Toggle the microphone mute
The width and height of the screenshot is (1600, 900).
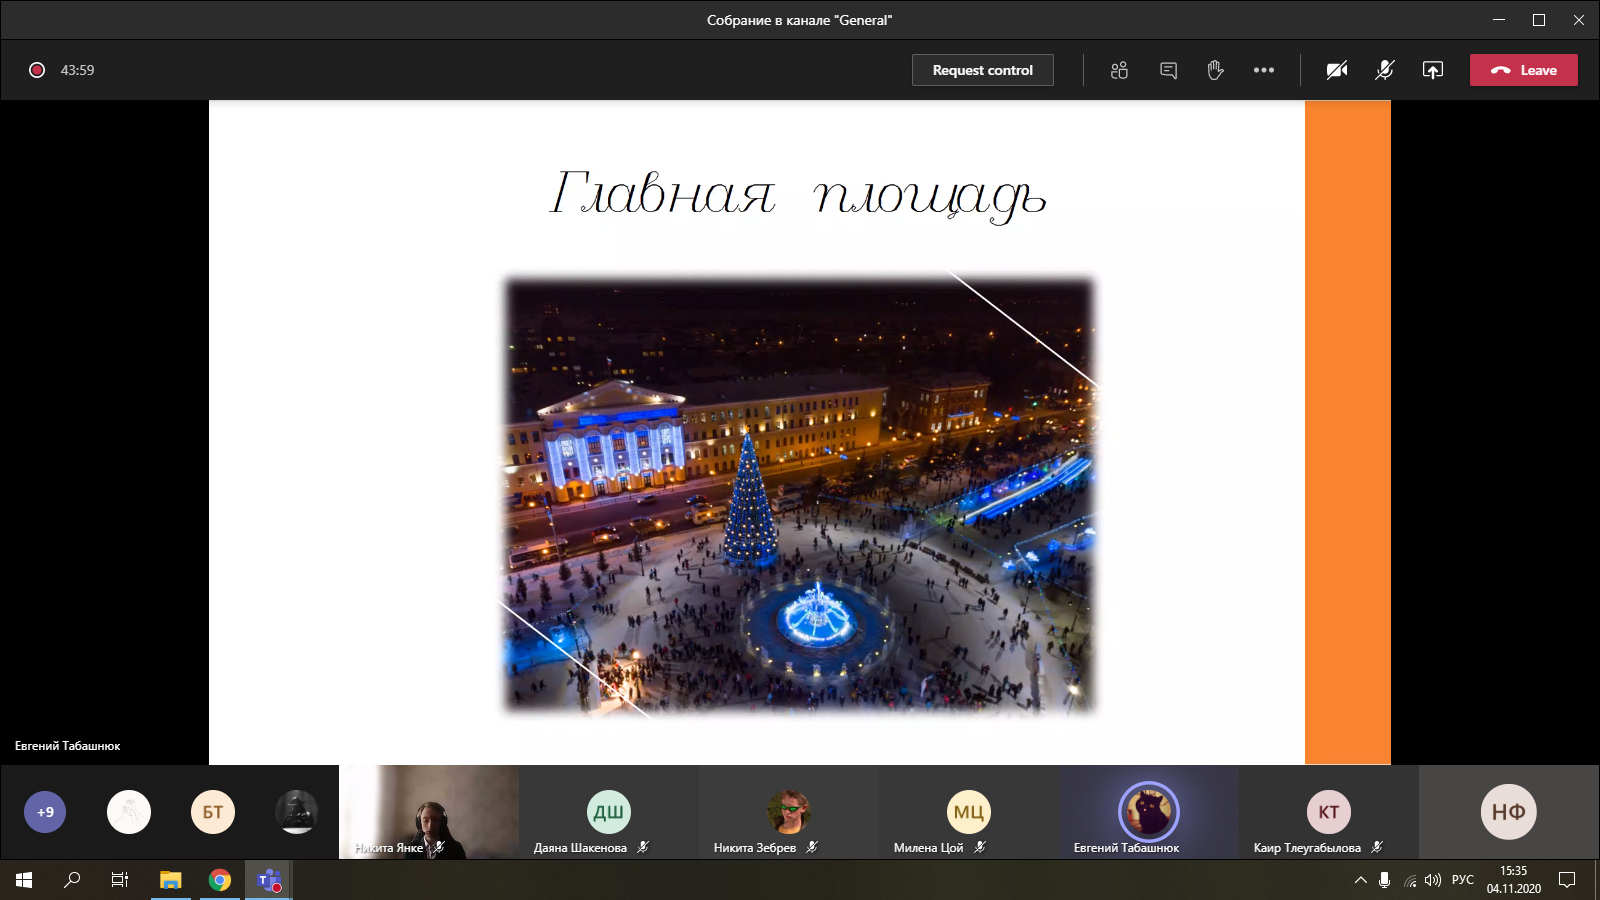click(1385, 70)
